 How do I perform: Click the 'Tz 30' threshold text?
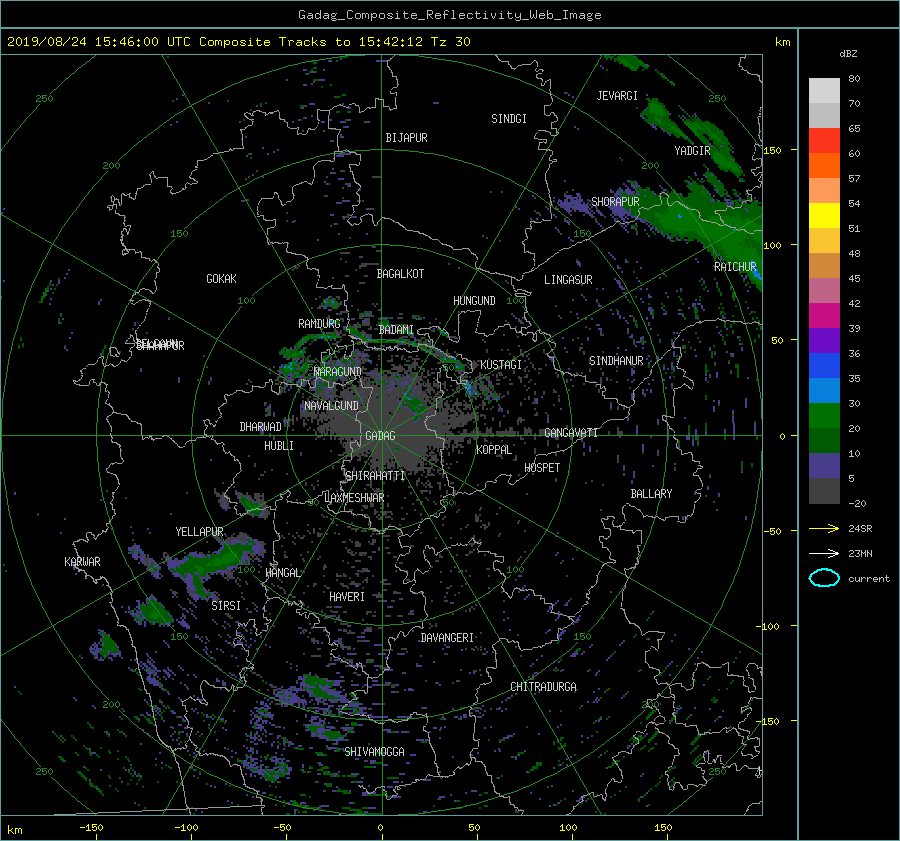449,42
